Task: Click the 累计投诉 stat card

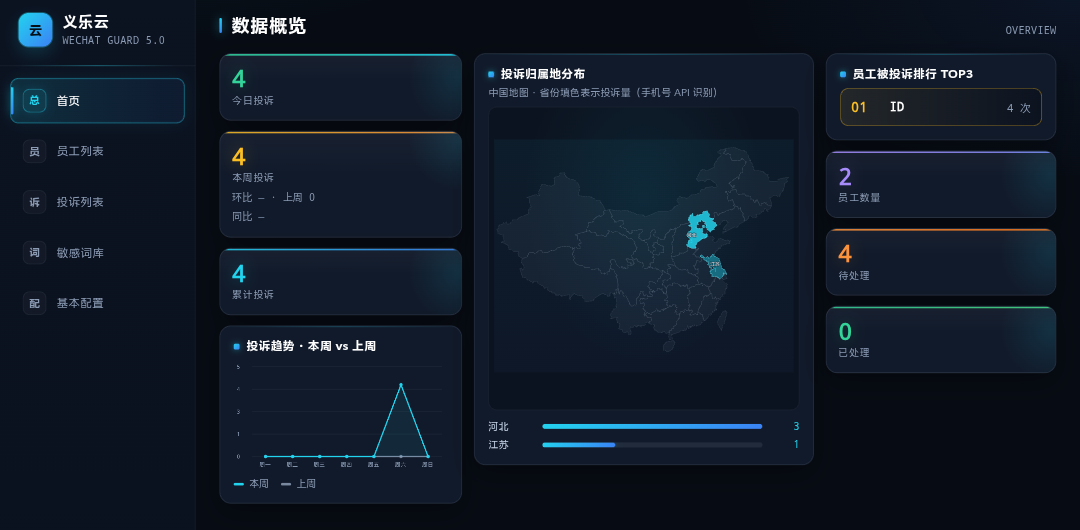Action: 340,281
